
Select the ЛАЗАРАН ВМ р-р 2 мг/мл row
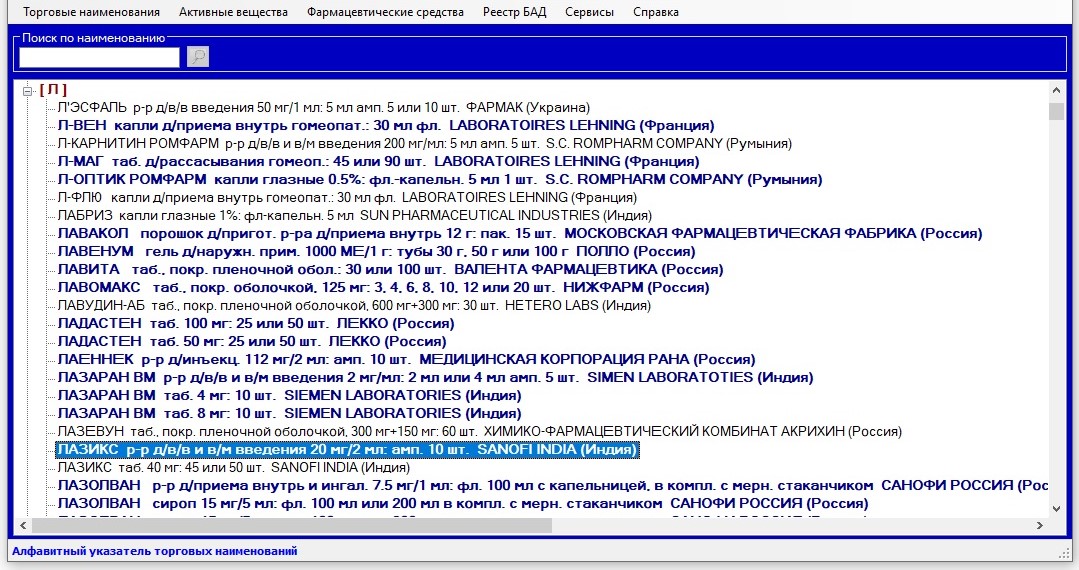(x=436, y=377)
